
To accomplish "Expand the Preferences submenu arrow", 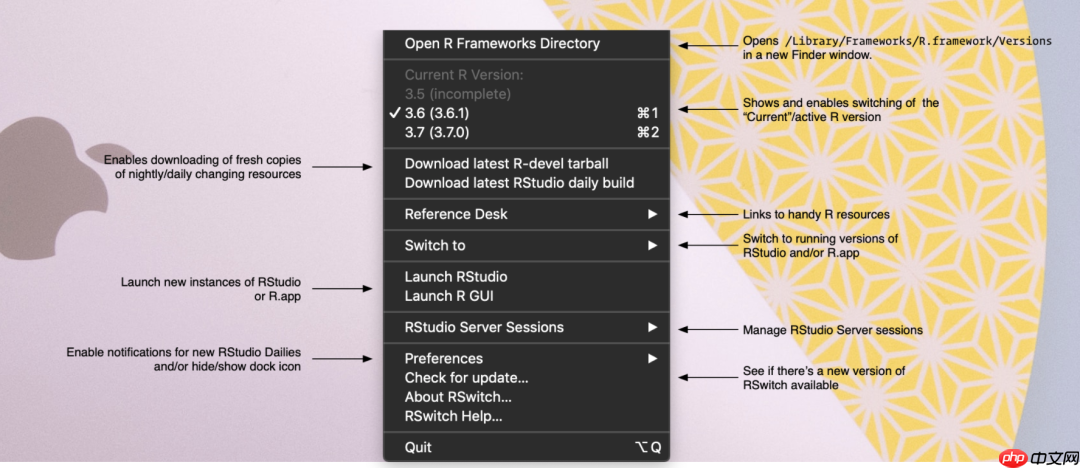I will (x=652, y=358).
